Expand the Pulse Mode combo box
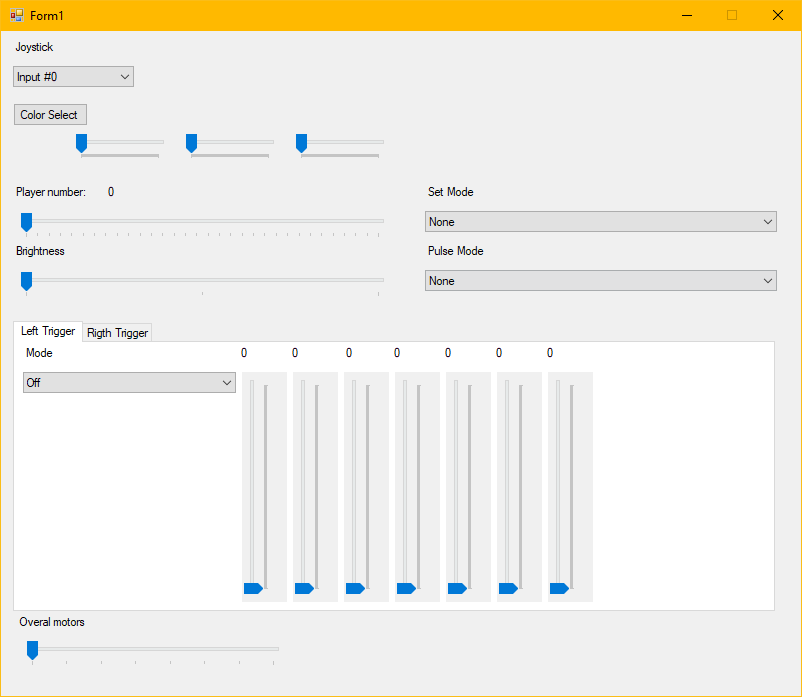 pos(600,281)
